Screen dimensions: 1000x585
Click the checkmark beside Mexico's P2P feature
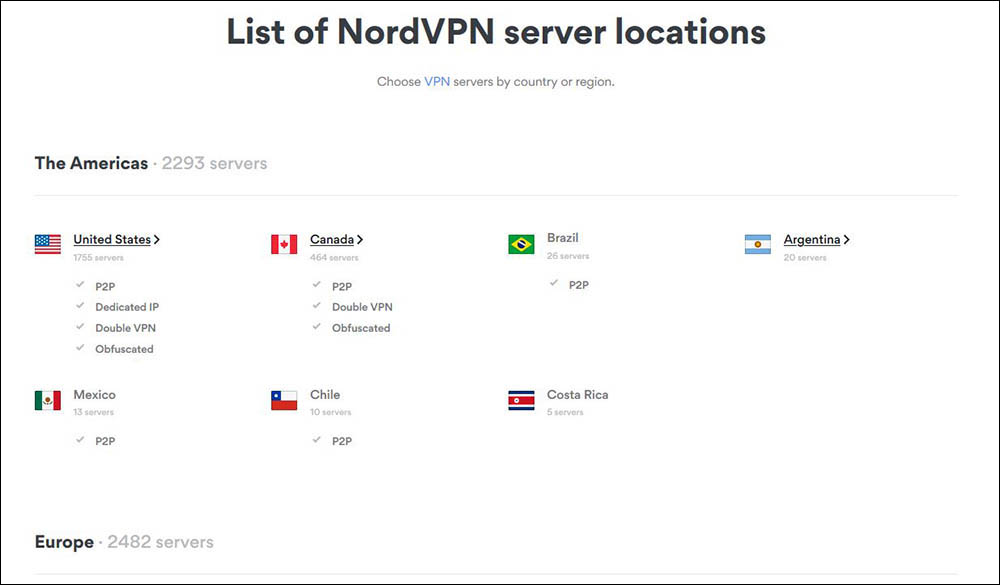80,440
